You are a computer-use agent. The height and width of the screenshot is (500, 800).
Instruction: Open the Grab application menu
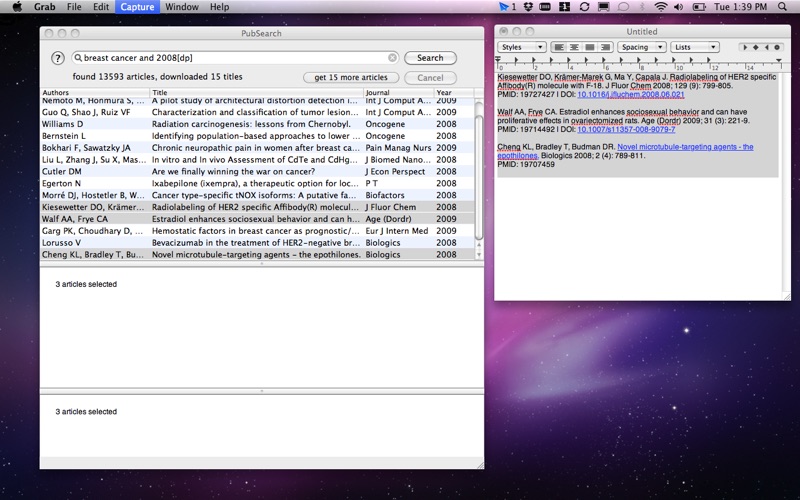(44, 7)
